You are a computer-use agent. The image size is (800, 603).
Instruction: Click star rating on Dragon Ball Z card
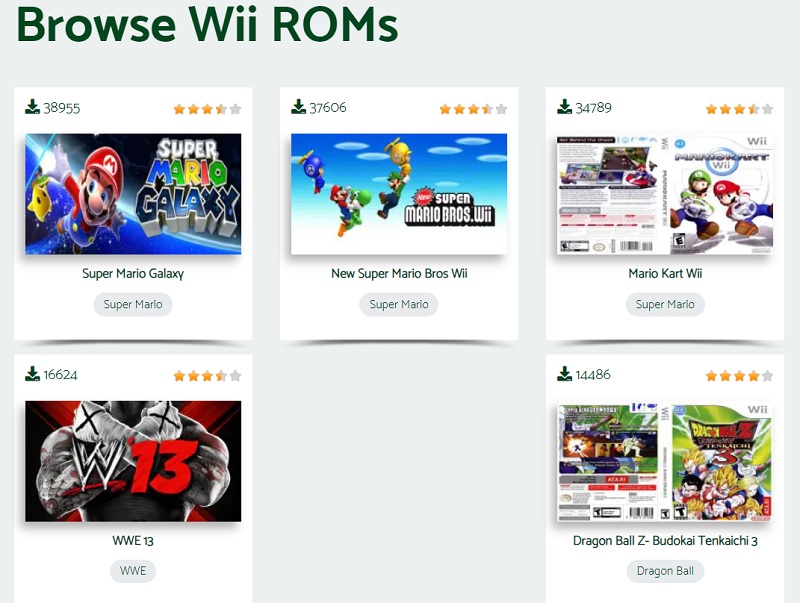pyautogui.click(x=739, y=376)
